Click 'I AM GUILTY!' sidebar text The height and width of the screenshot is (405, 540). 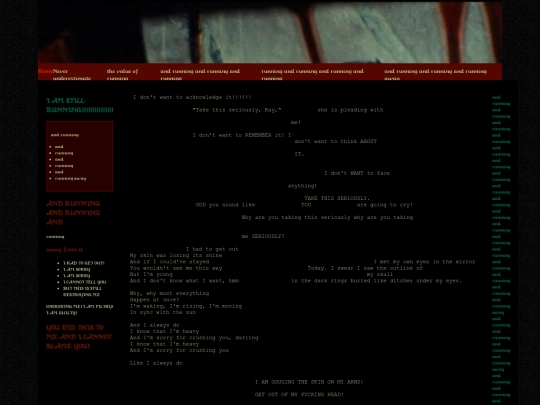pos(62,313)
